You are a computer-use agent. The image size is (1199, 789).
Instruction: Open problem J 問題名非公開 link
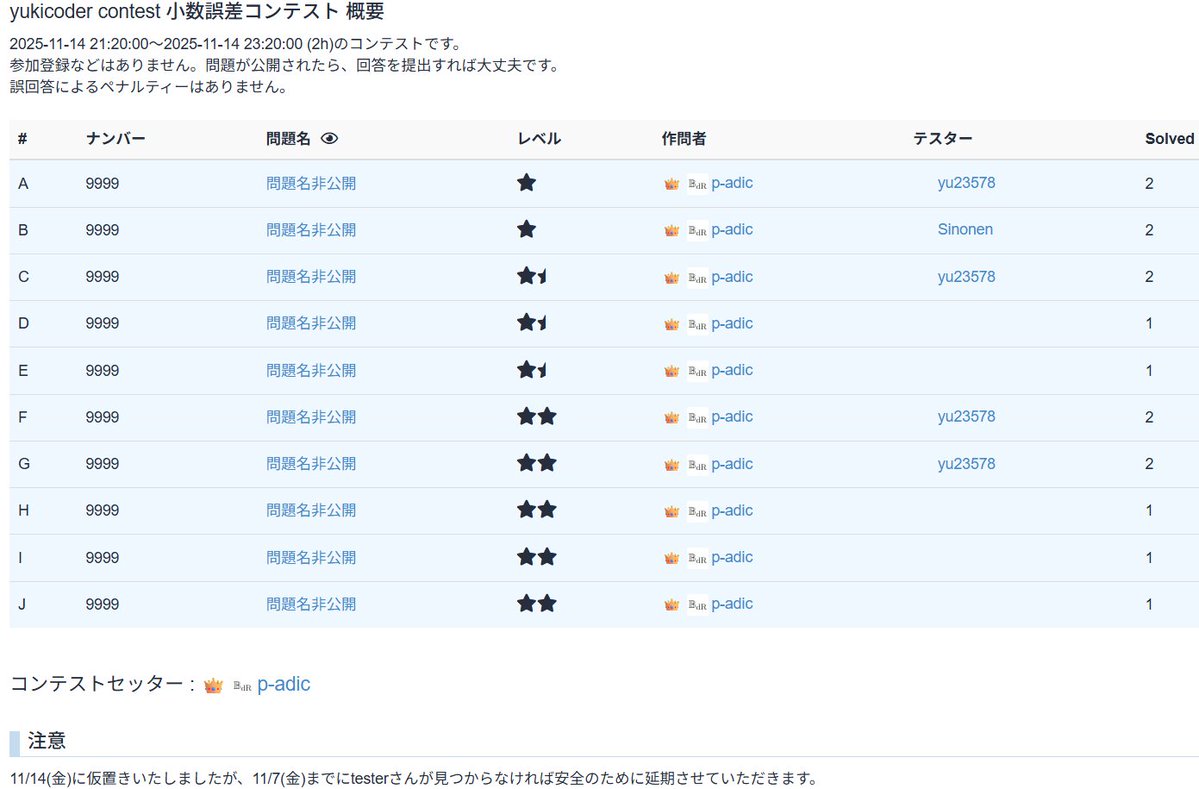point(310,605)
